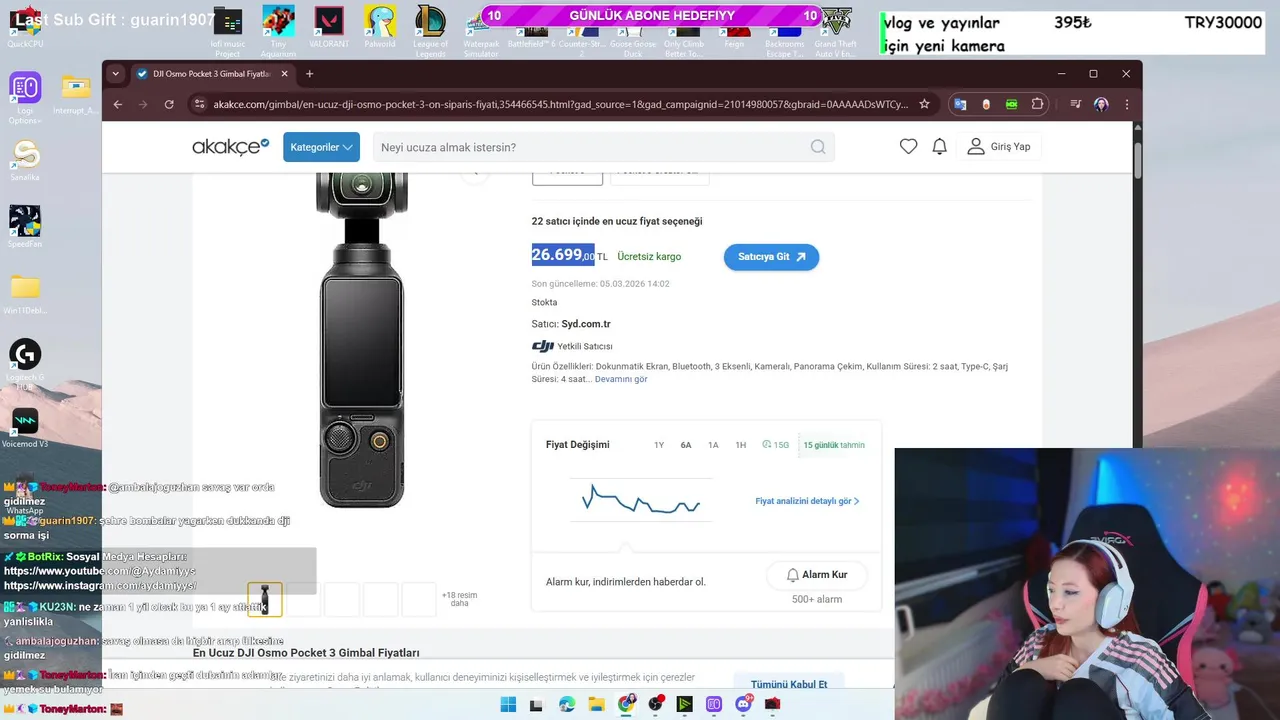Select the 15G price range option

pos(775,445)
